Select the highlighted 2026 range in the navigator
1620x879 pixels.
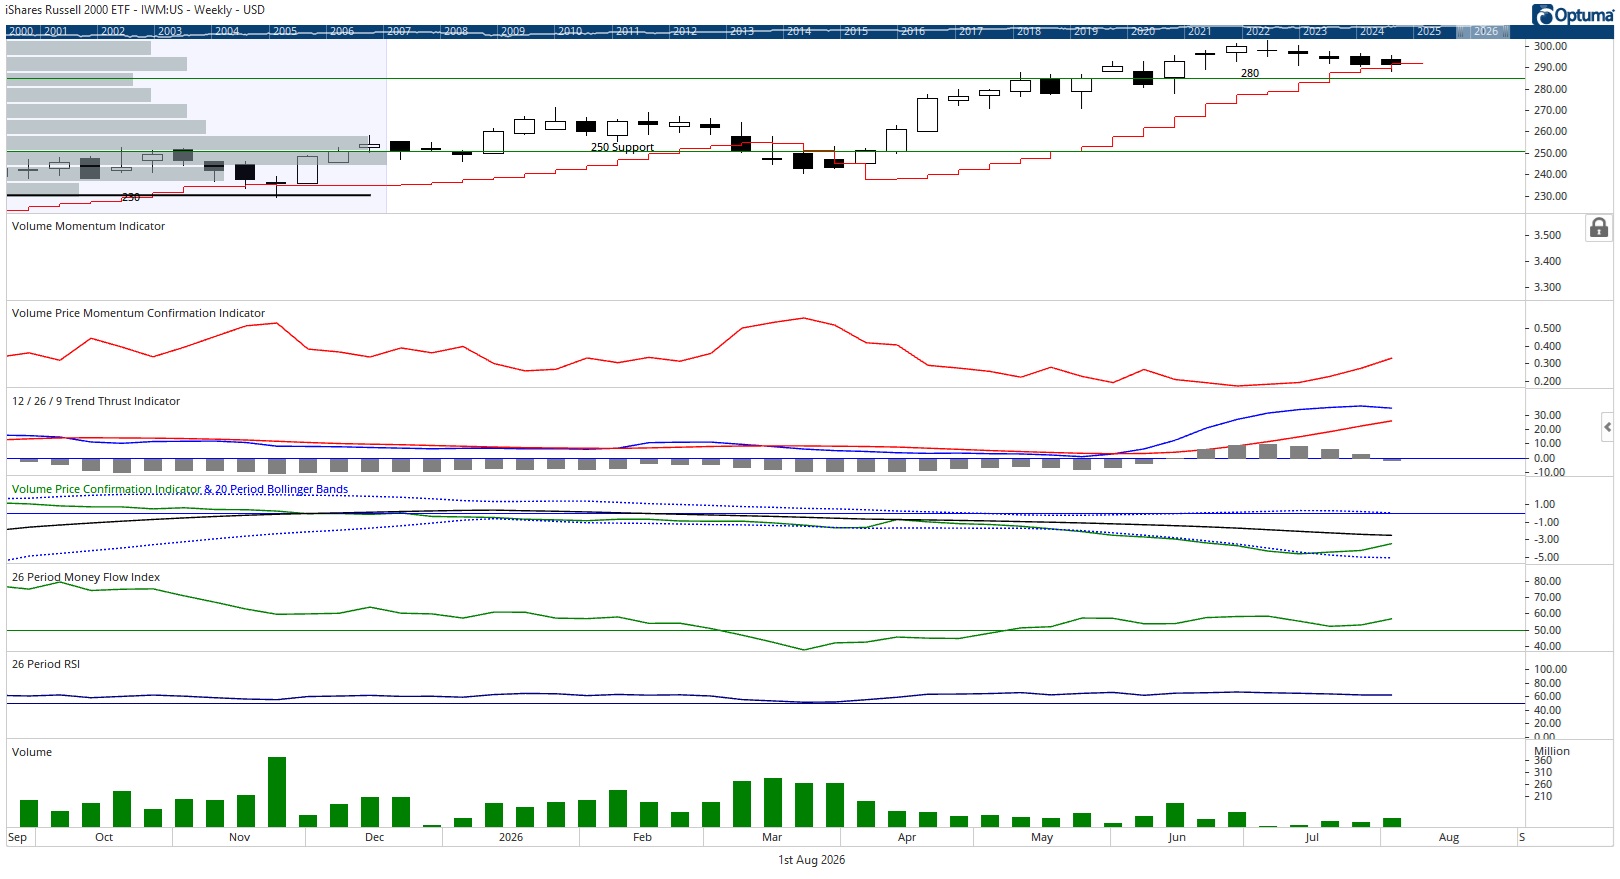pos(1482,32)
